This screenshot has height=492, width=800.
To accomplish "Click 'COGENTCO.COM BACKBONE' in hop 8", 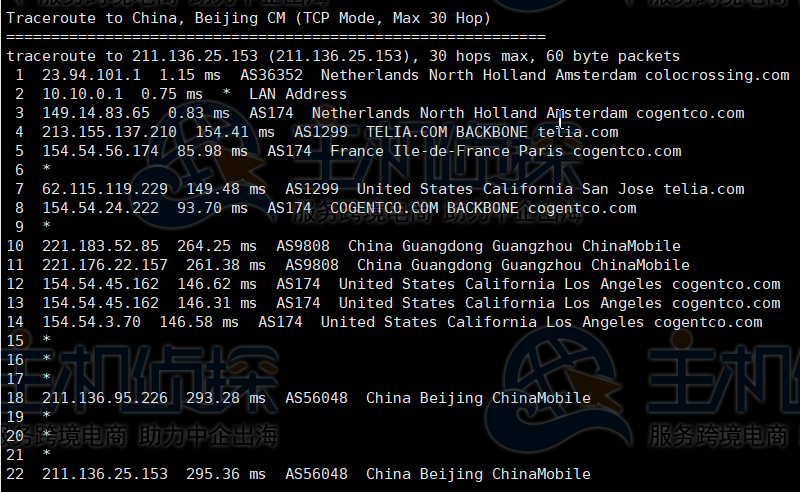I will 424,208.
